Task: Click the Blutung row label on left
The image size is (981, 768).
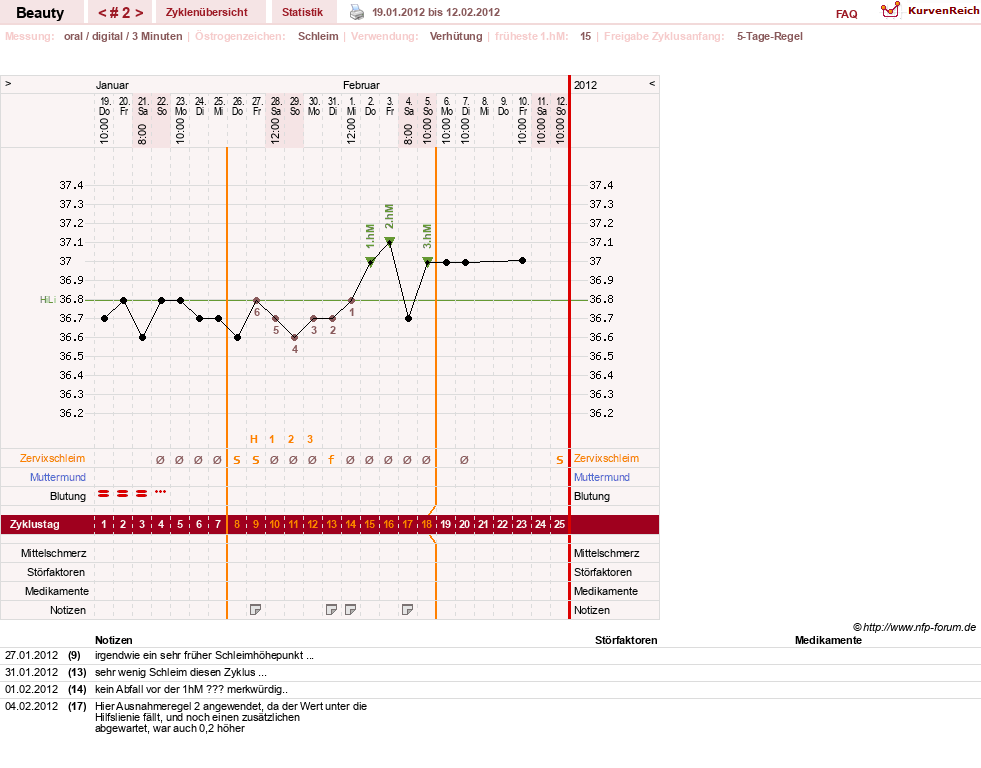Action: [x=68, y=496]
